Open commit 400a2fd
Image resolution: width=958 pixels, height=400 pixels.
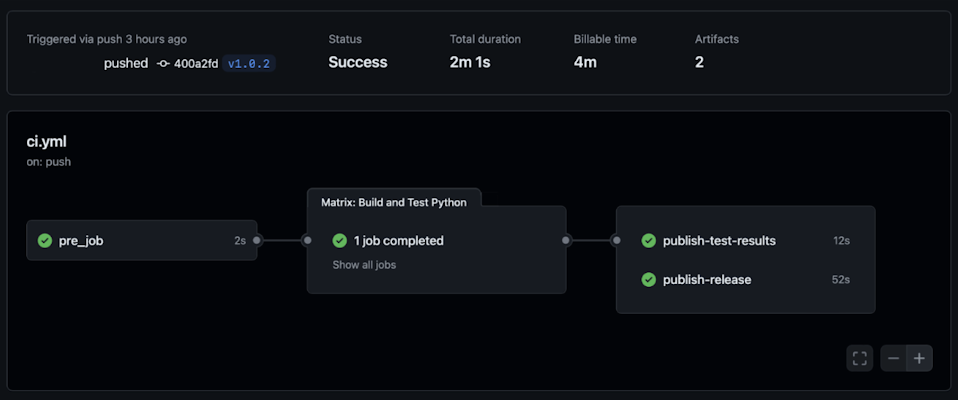pyautogui.click(x=196, y=64)
